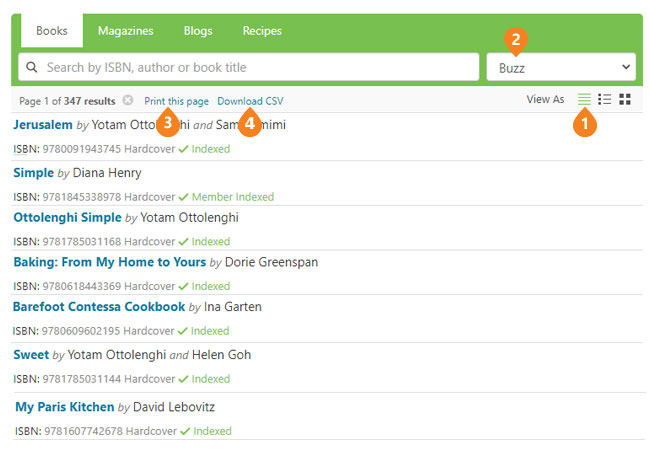The image size is (650, 458).
Task: Open the Ottolenghi Simple book title
Action: click(x=68, y=218)
